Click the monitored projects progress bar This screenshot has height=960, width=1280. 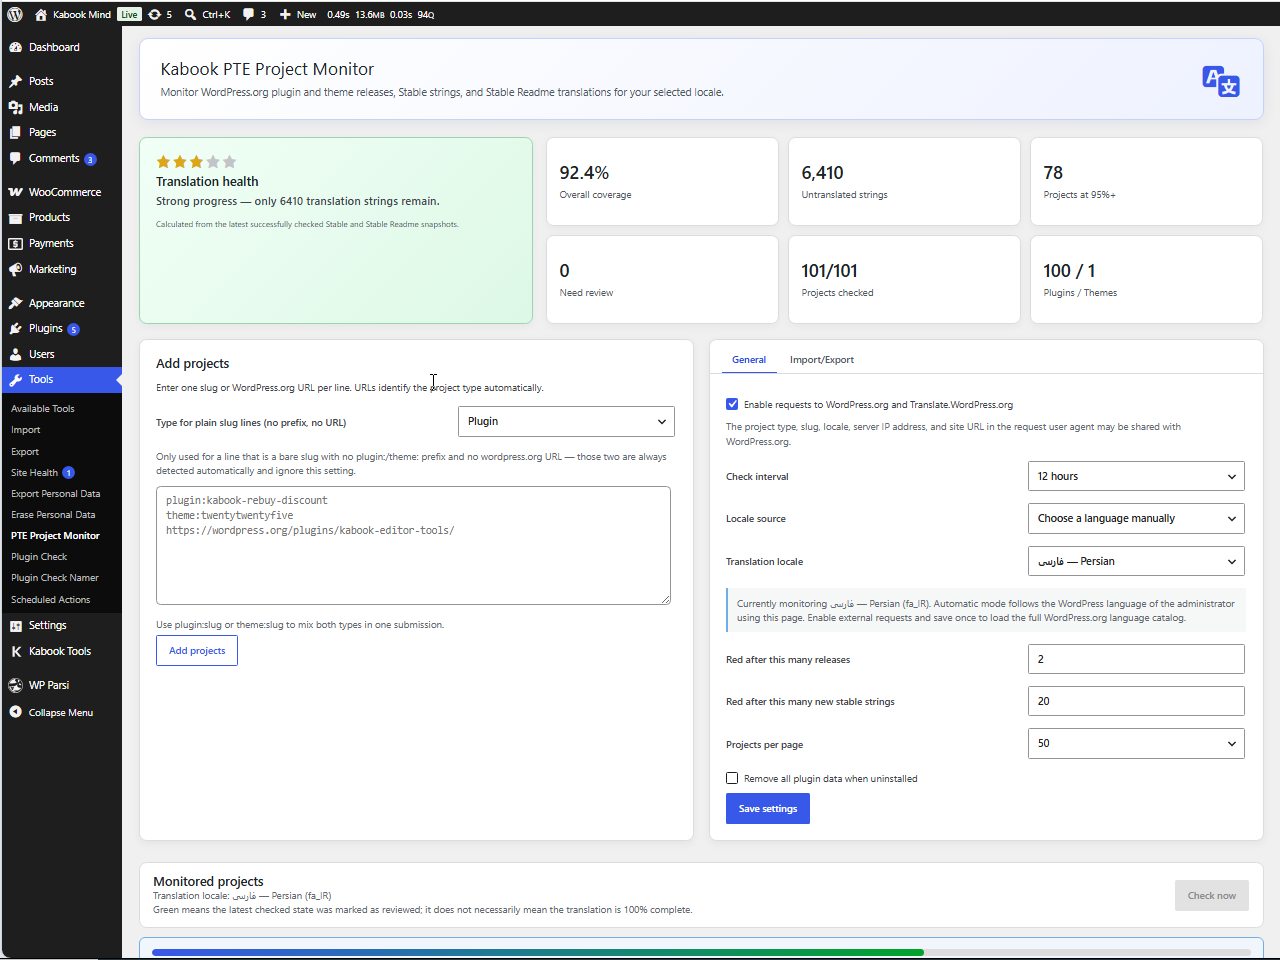701,952
